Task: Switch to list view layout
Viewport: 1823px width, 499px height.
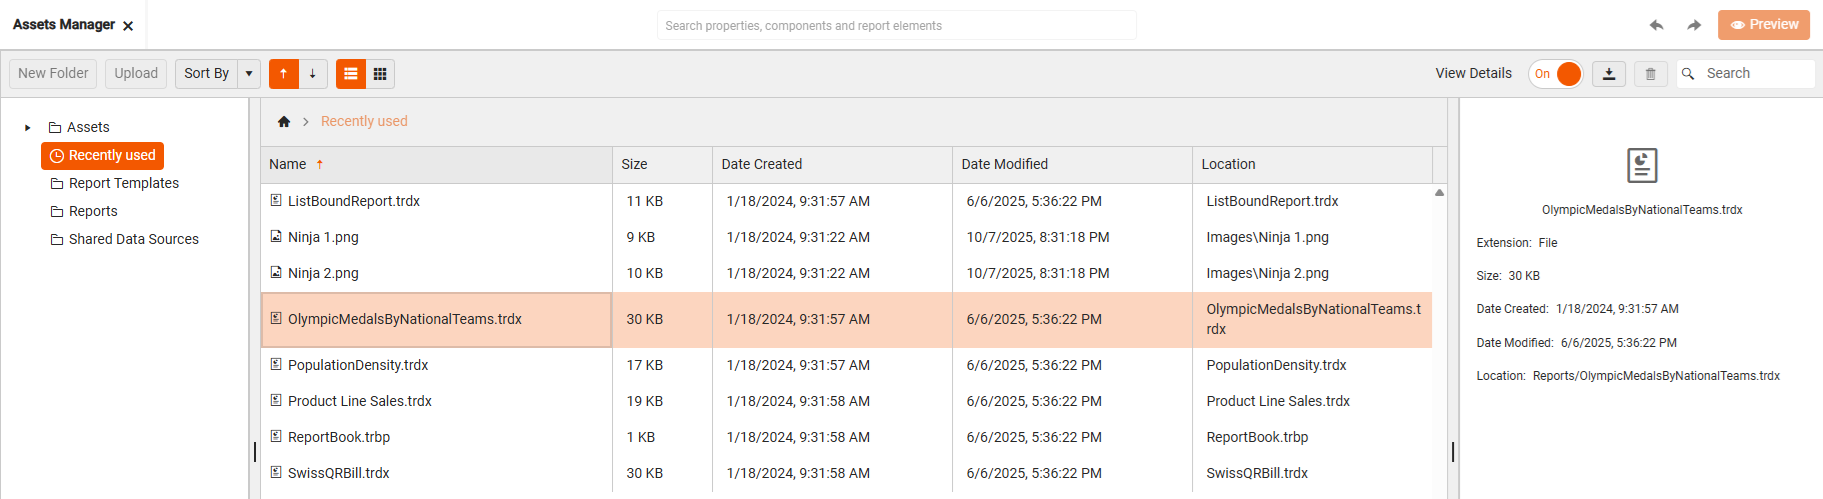Action: pos(351,74)
